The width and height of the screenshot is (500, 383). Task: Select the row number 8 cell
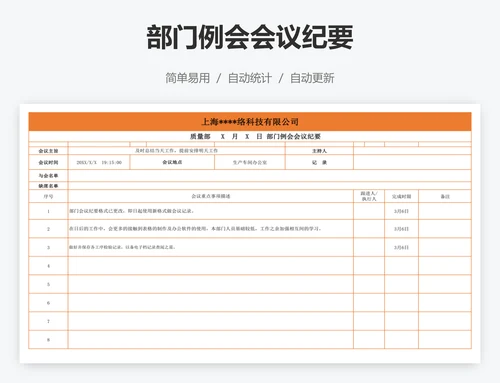[48, 340]
